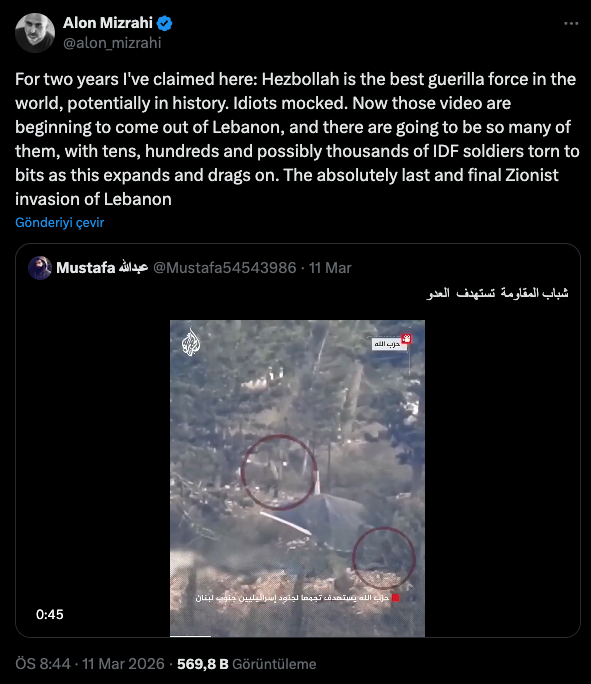Open Alon Mizrahi's profile avatar
The width and height of the screenshot is (591, 684).
(x=35, y=33)
